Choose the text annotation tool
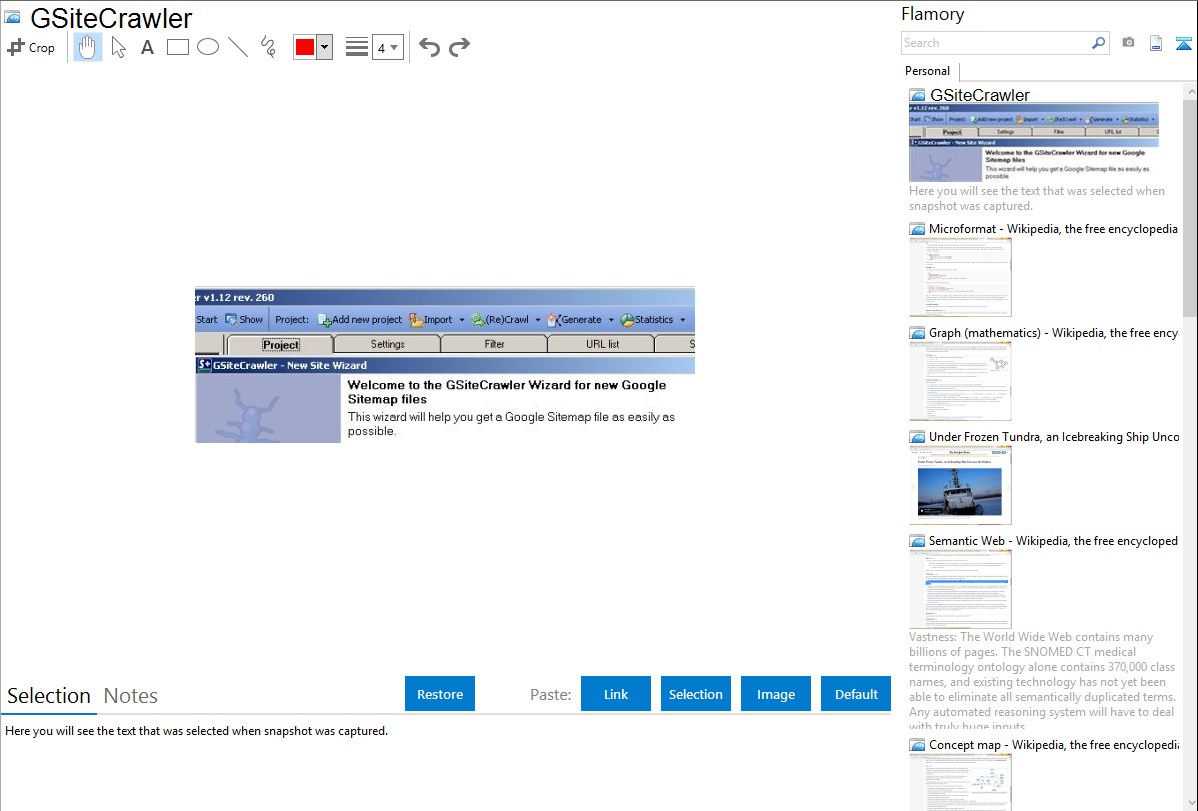 [147, 47]
